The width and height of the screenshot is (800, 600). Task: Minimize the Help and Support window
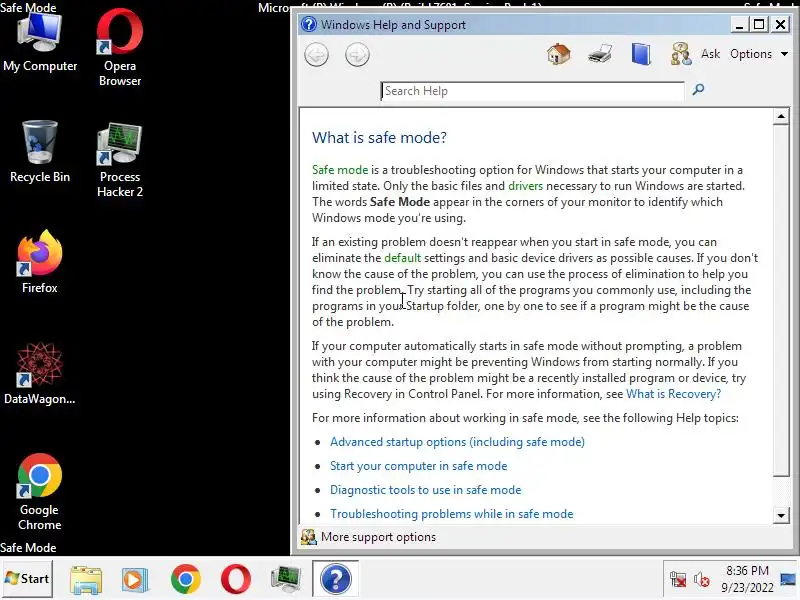pos(739,24)
